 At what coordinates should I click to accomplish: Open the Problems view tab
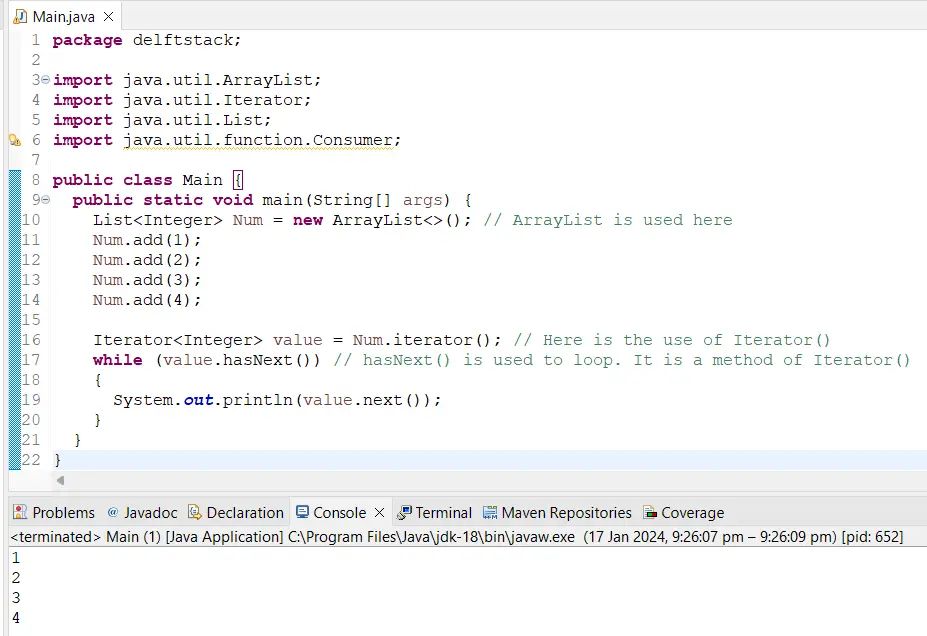(x=54, y=512)
